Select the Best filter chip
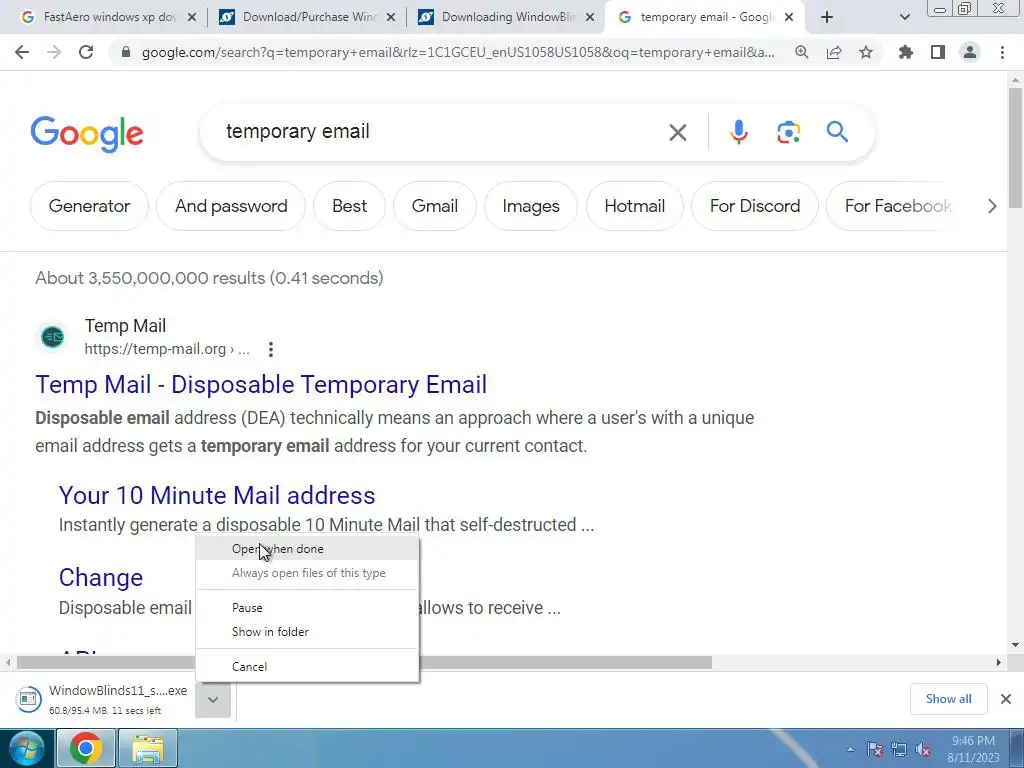The height and width of the screenshot is (768, 1024). point(349,206)
